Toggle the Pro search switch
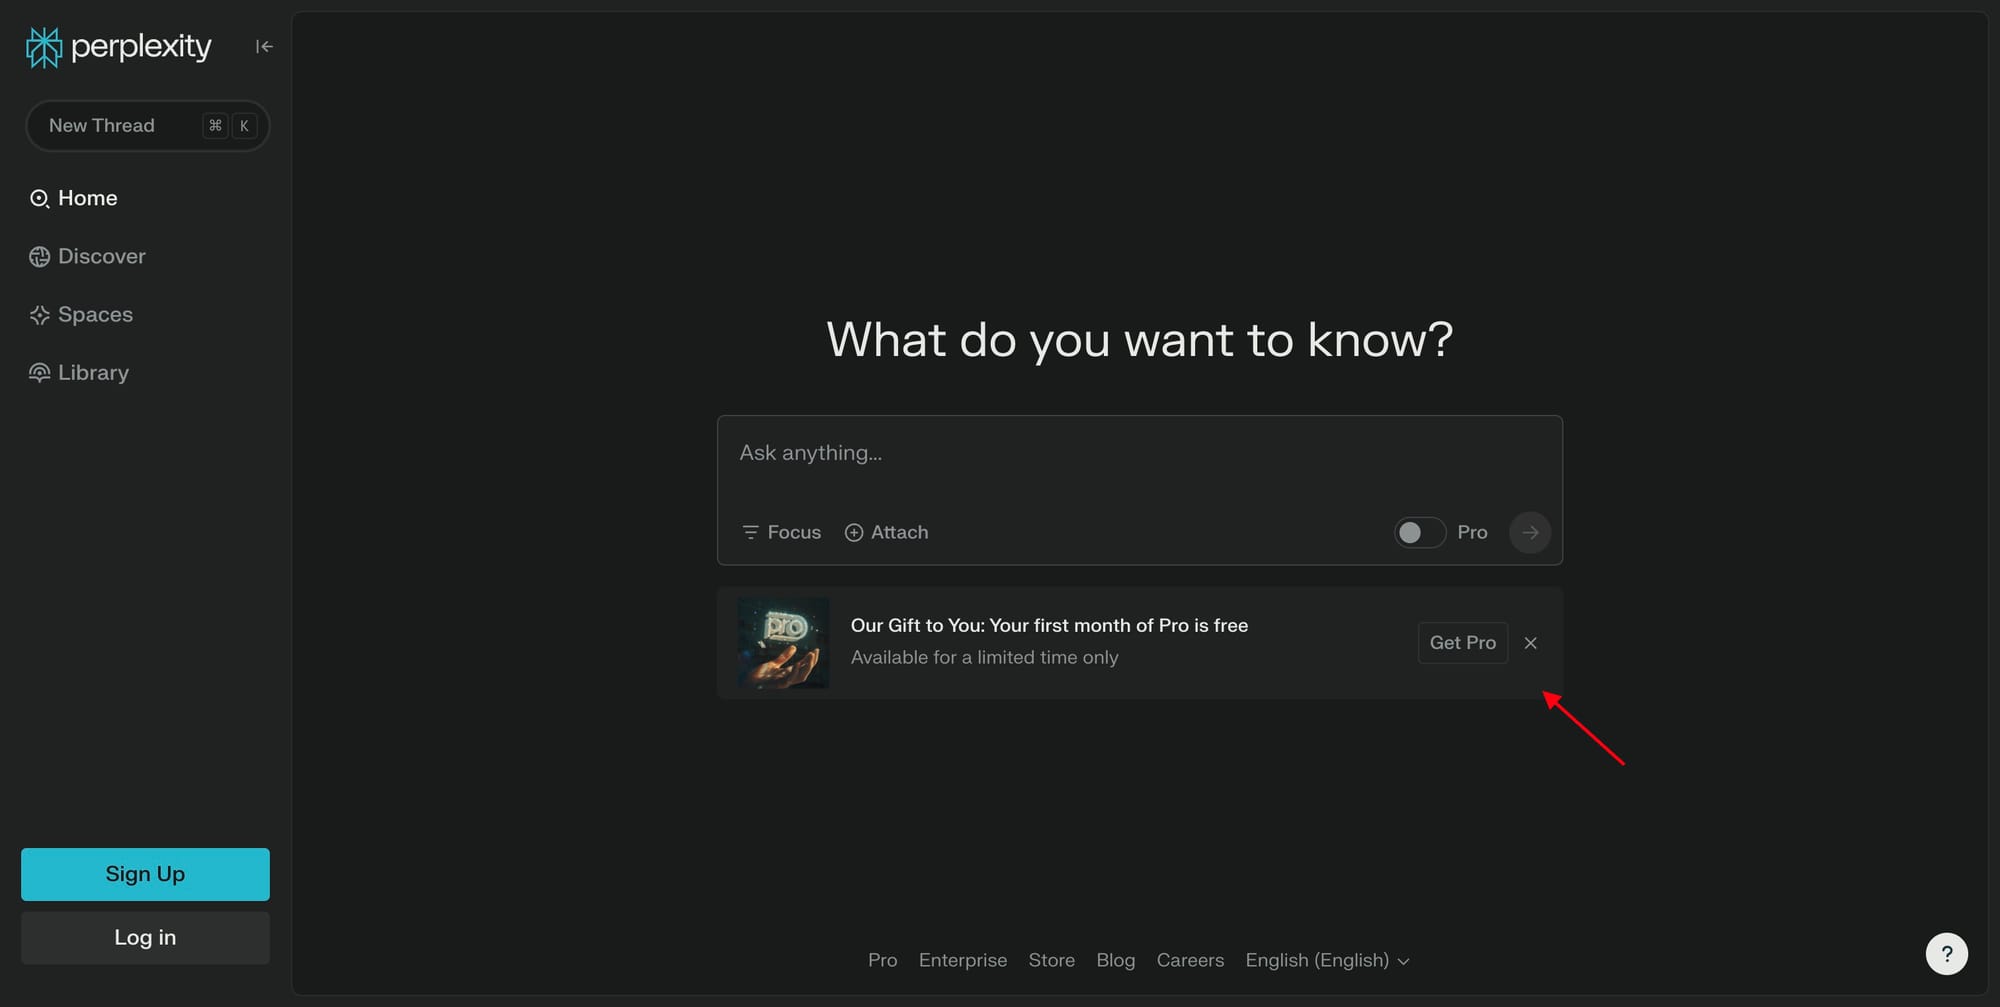Screen dimensions: 2000x1007 point(1420,532)
